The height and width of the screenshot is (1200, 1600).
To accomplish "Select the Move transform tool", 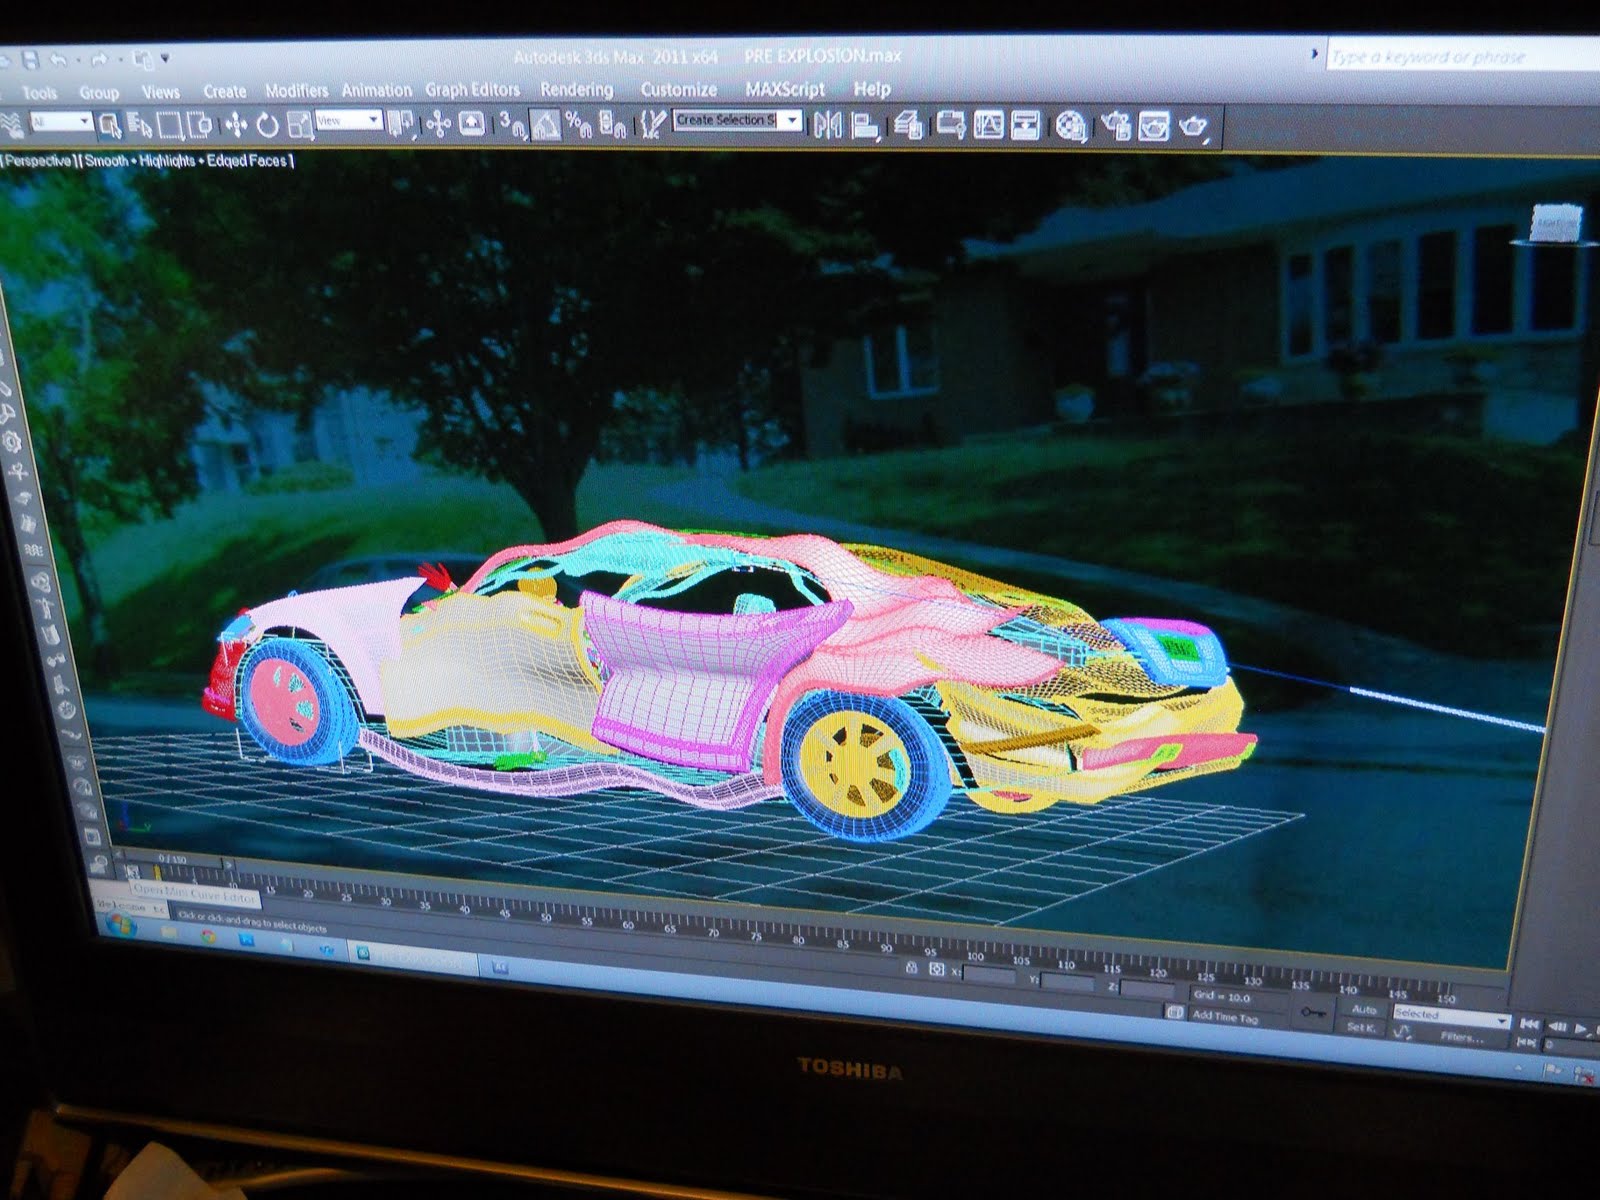I will pyautogui.click(x=236, y=124).
